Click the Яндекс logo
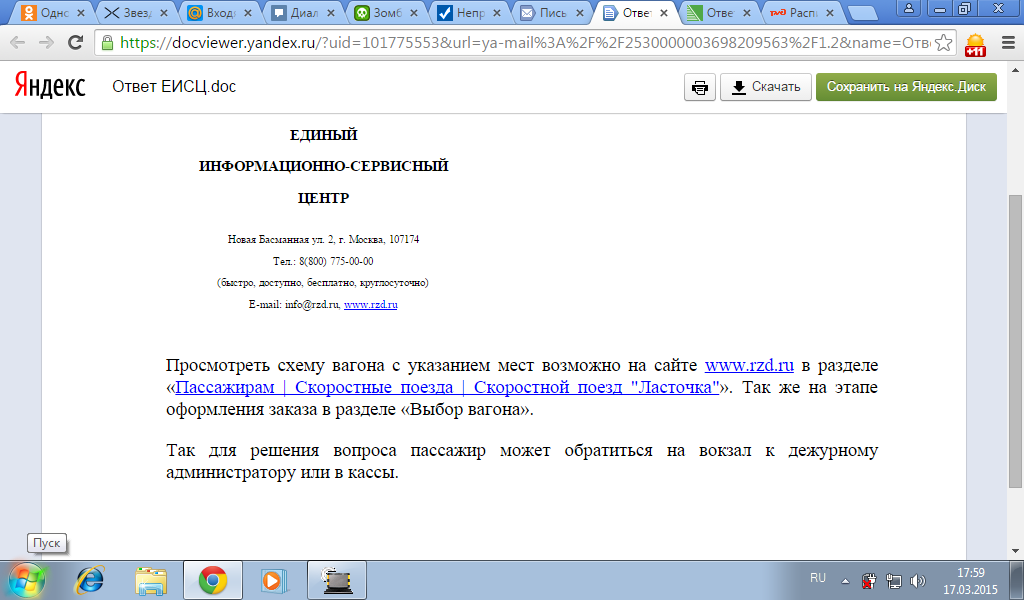The height and width of the screenshot is (600, 1024). 49,87
